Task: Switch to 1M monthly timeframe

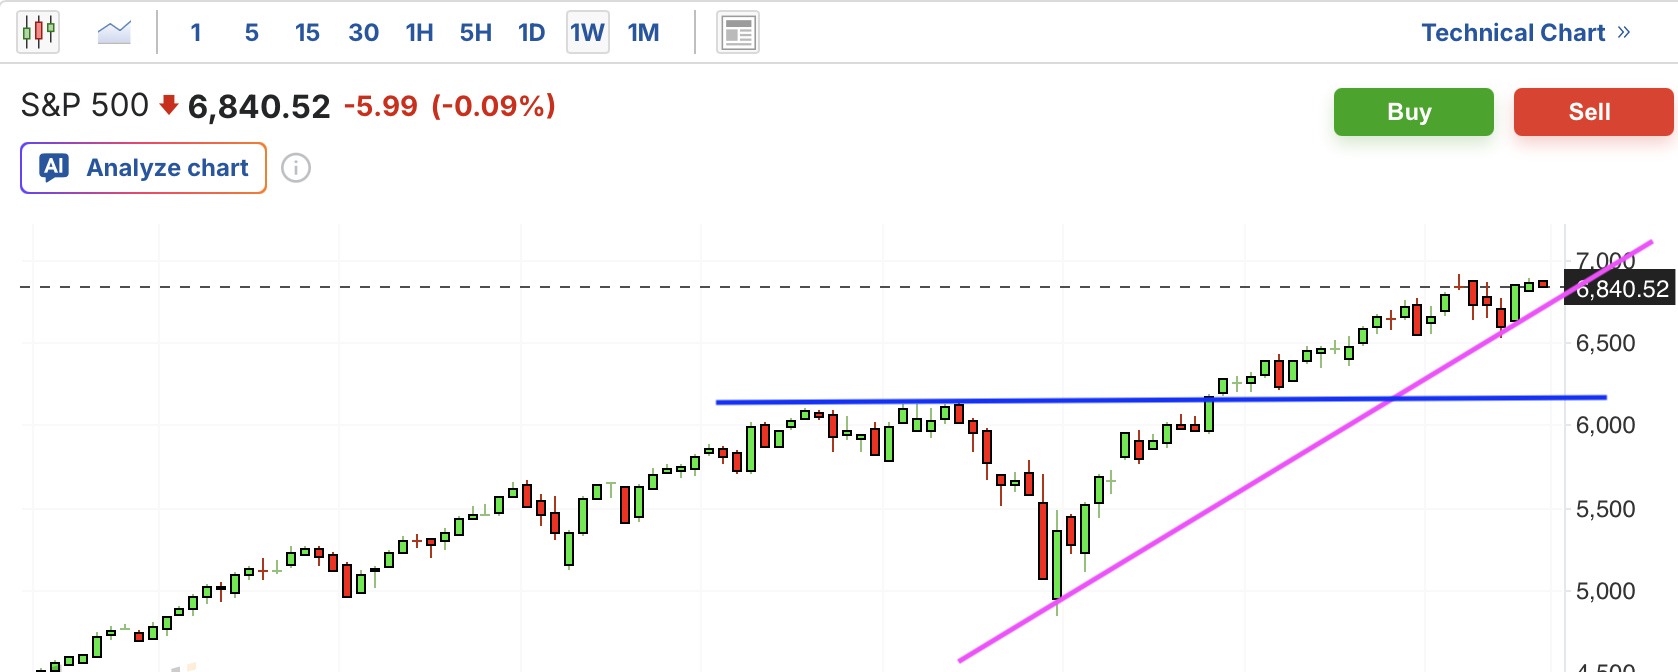Action: [x=644, y=33]
